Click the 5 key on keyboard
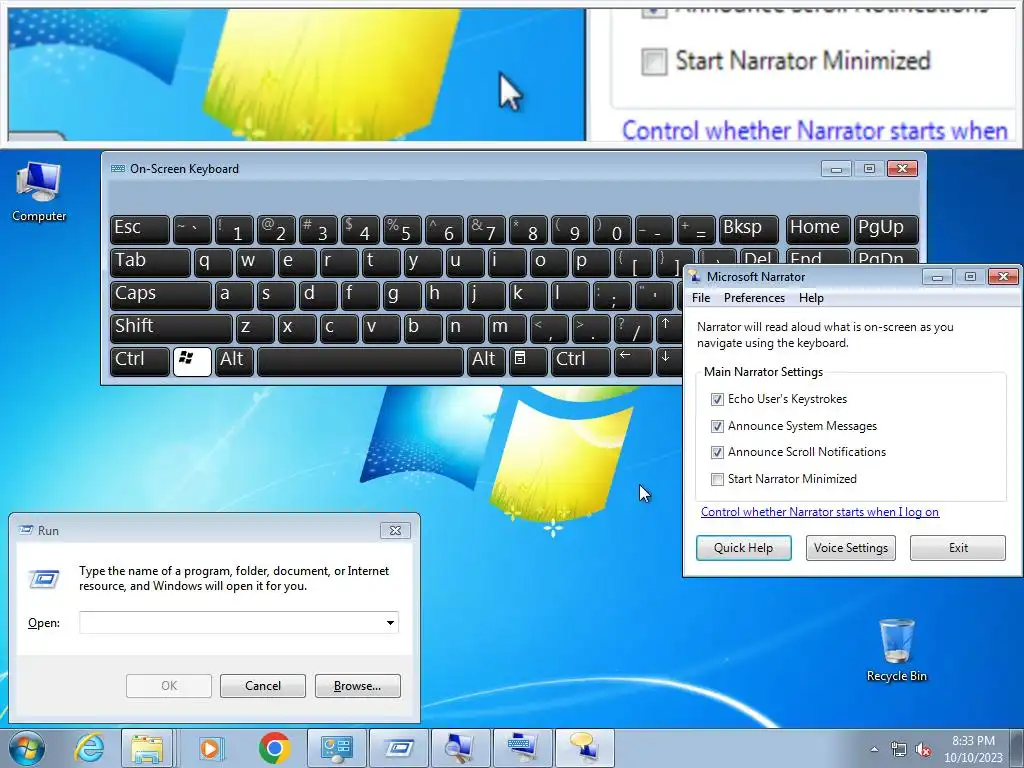The height and width of the screenshot is (768, 1024). click(x=402, y=229)
